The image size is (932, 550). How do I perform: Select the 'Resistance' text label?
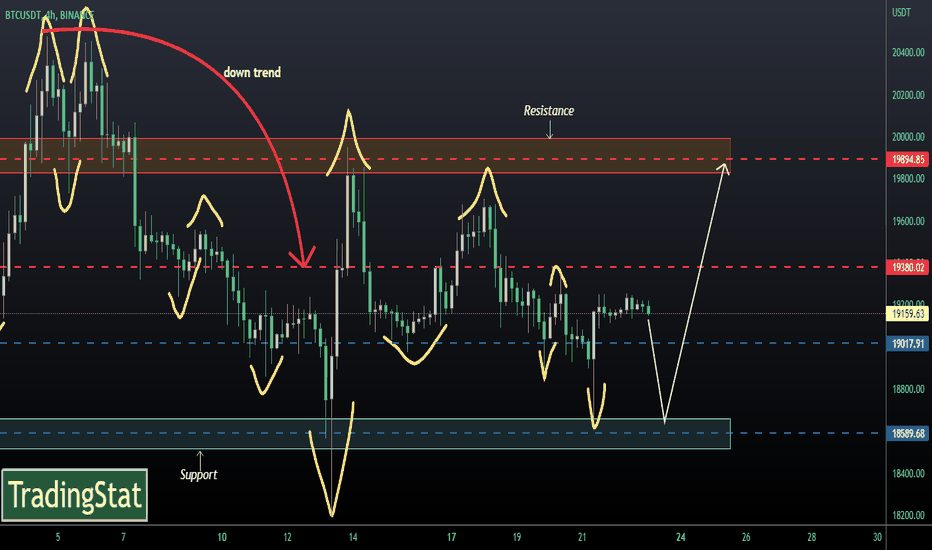tap(549, 111)
